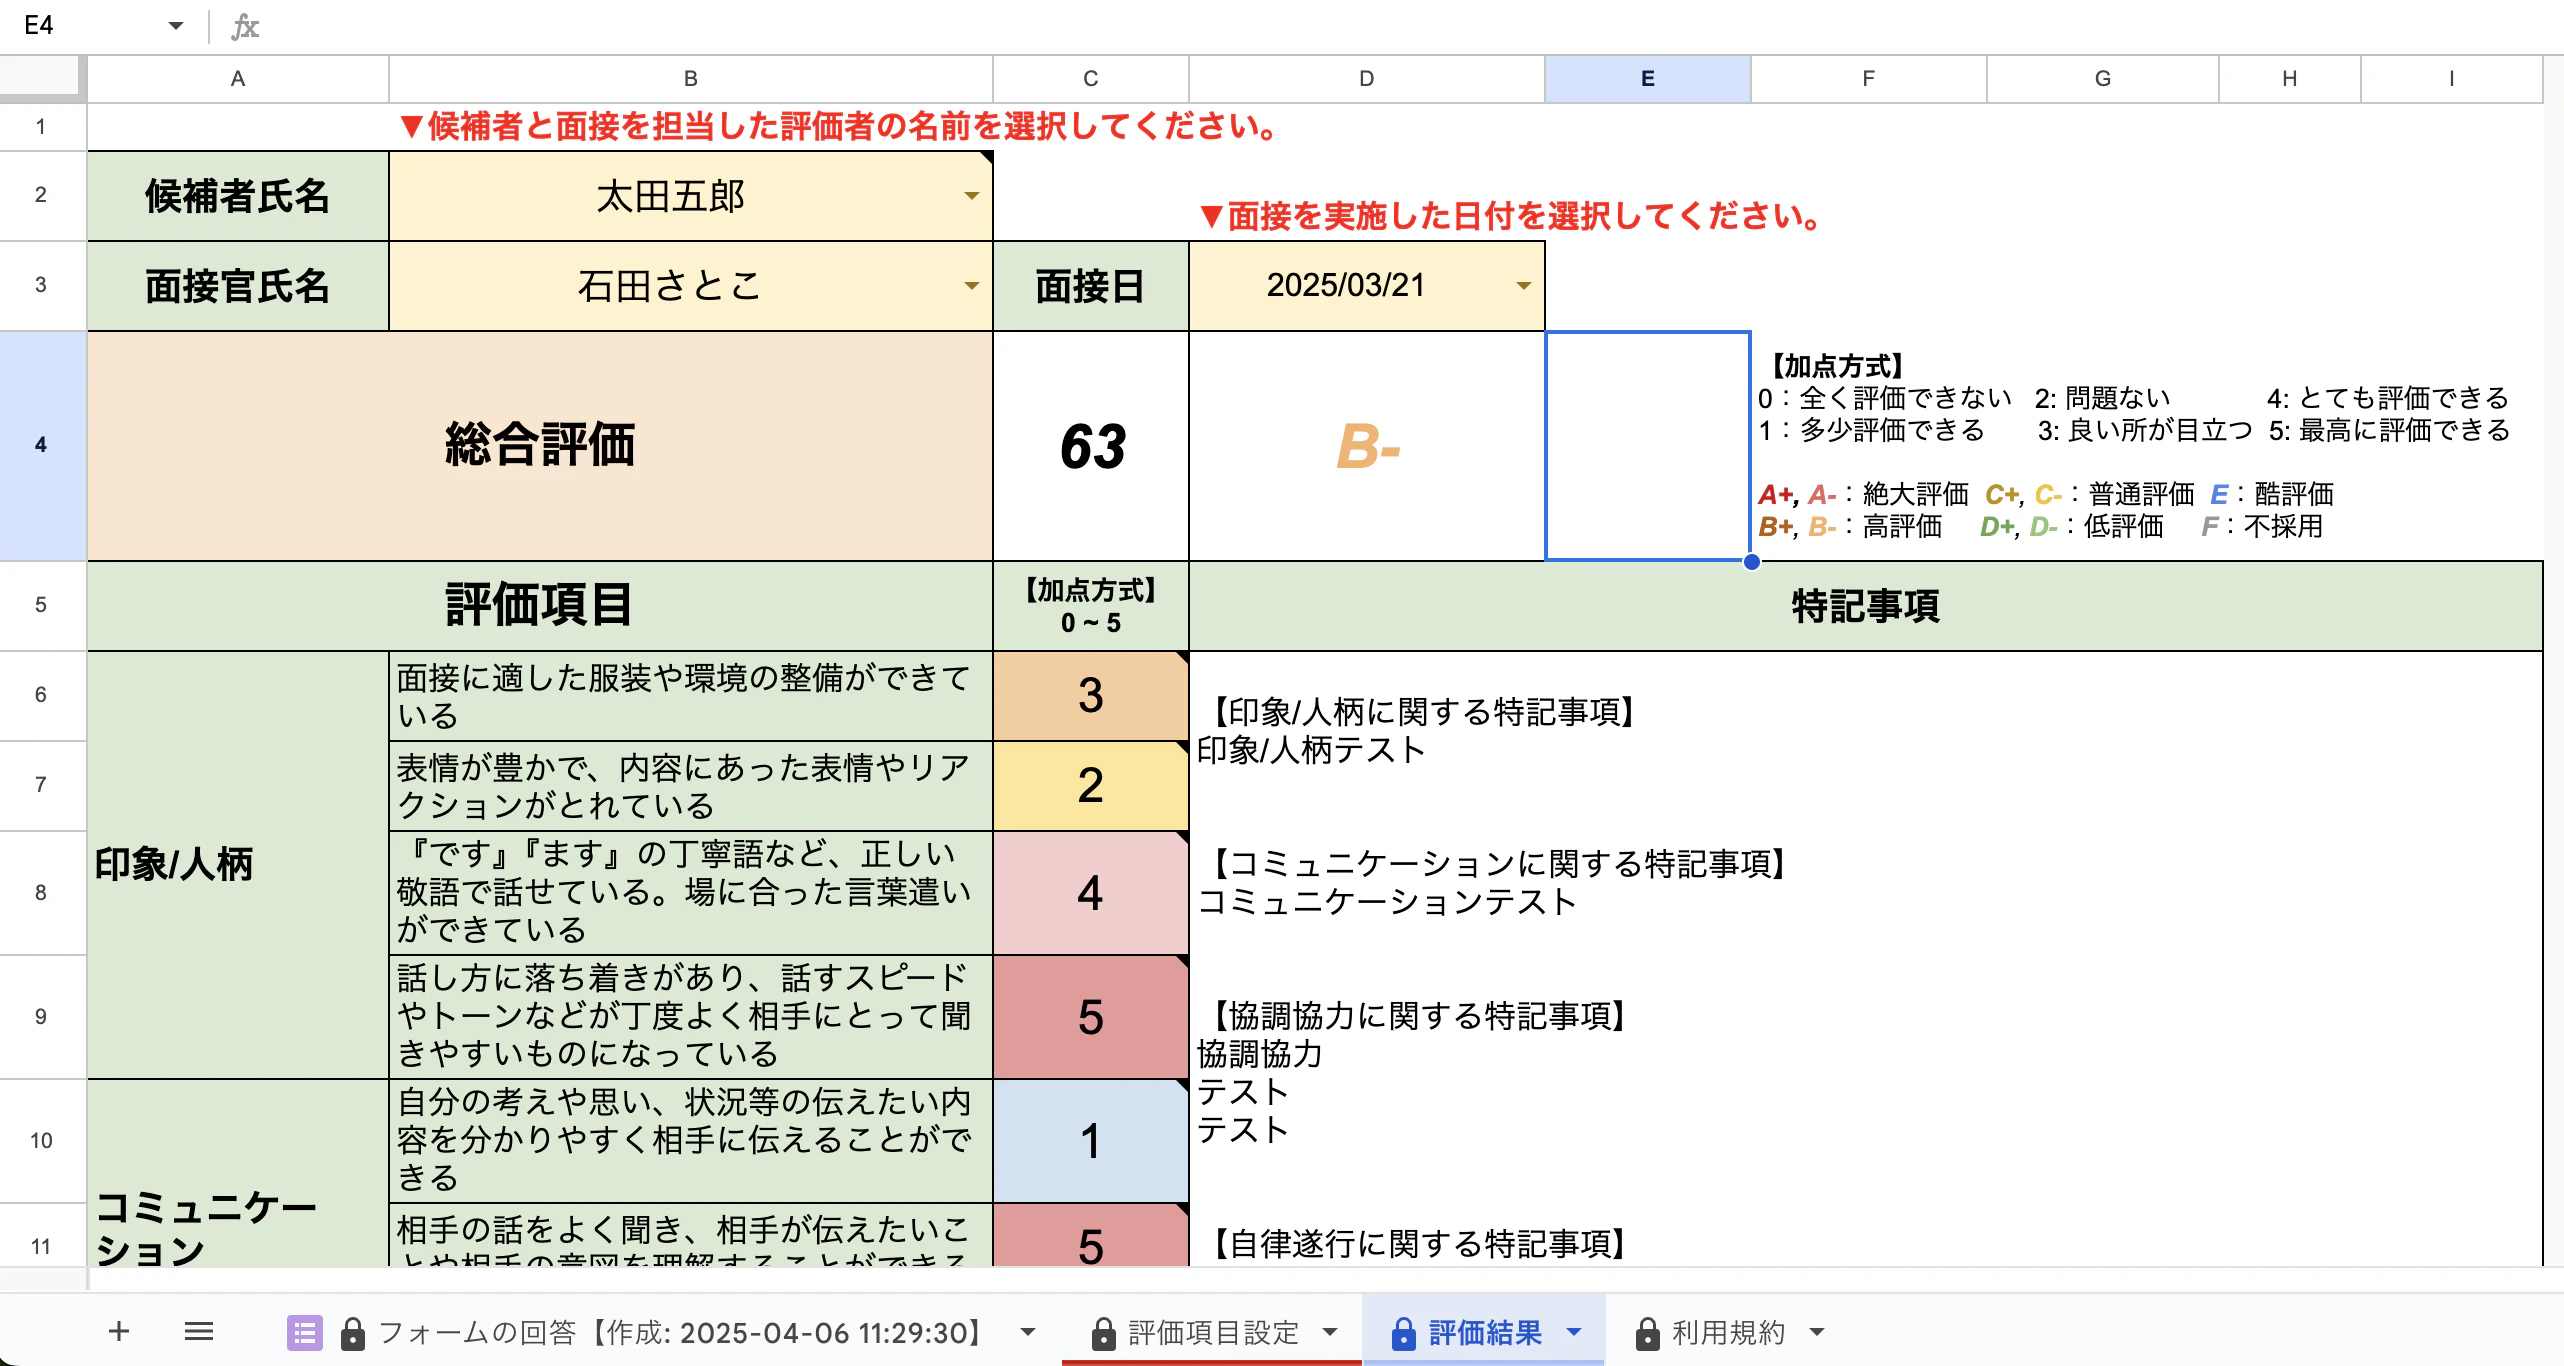Click score cell 2 in row 7
2564x1366 pixels.
pos(1091,786)
